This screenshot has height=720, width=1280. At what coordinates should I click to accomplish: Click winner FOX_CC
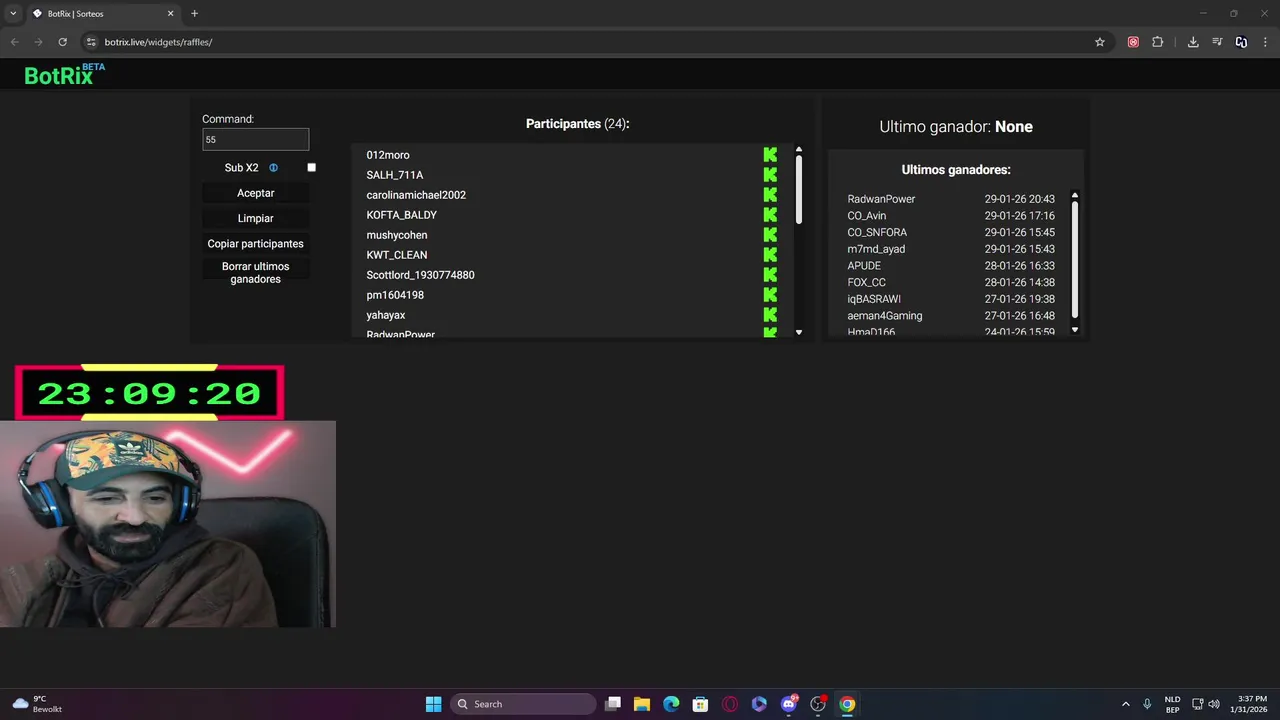point(867,282)
